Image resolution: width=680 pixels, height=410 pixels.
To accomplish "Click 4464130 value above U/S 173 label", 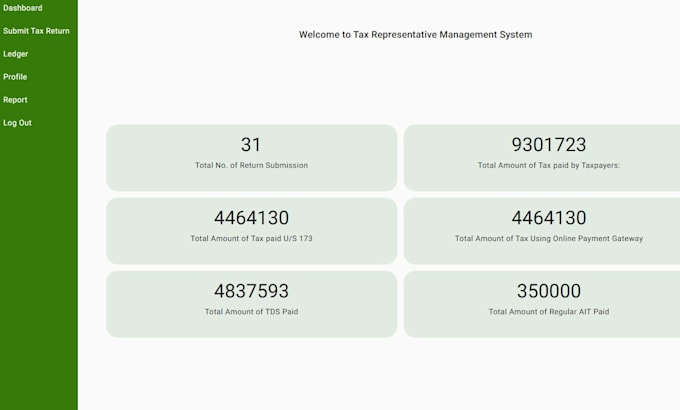I will (x=252, y=218).
